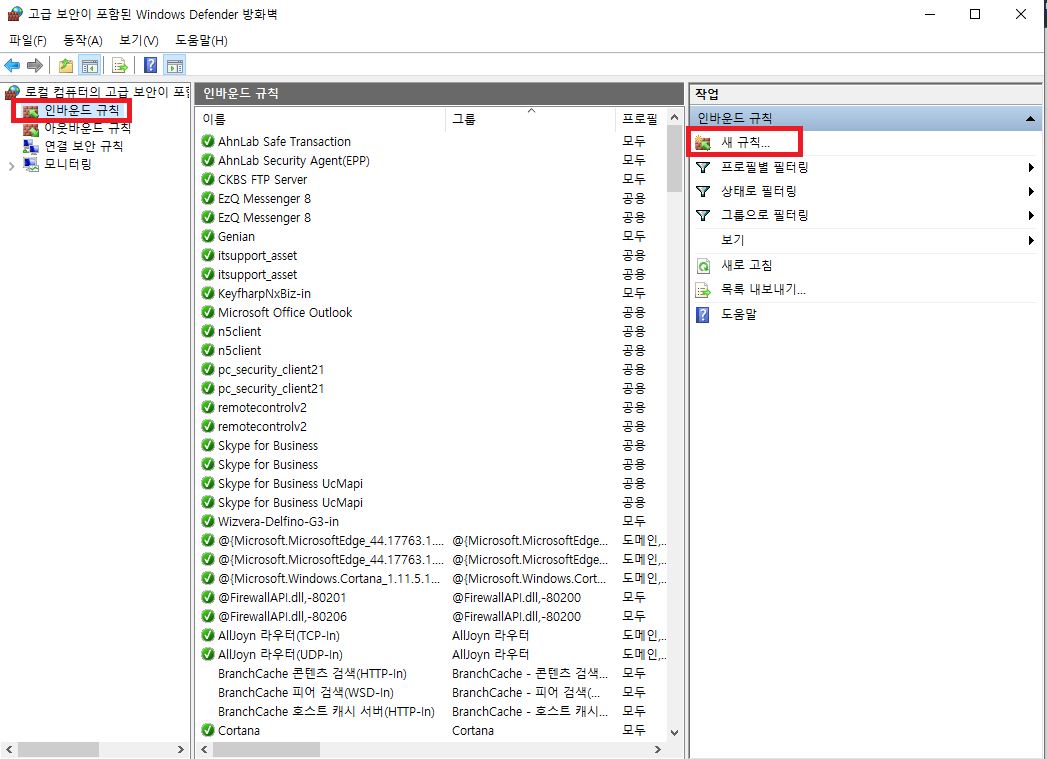
Task: Select the BranchCache 호스트 캐시 서버(HTTP-In) rule
Action: click(x=326, y=711)
